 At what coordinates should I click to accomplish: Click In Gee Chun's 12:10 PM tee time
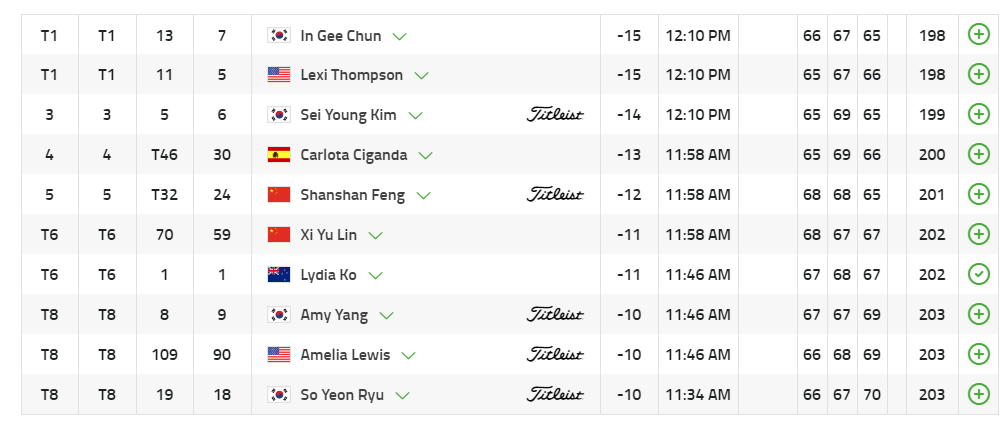point(697,35)
